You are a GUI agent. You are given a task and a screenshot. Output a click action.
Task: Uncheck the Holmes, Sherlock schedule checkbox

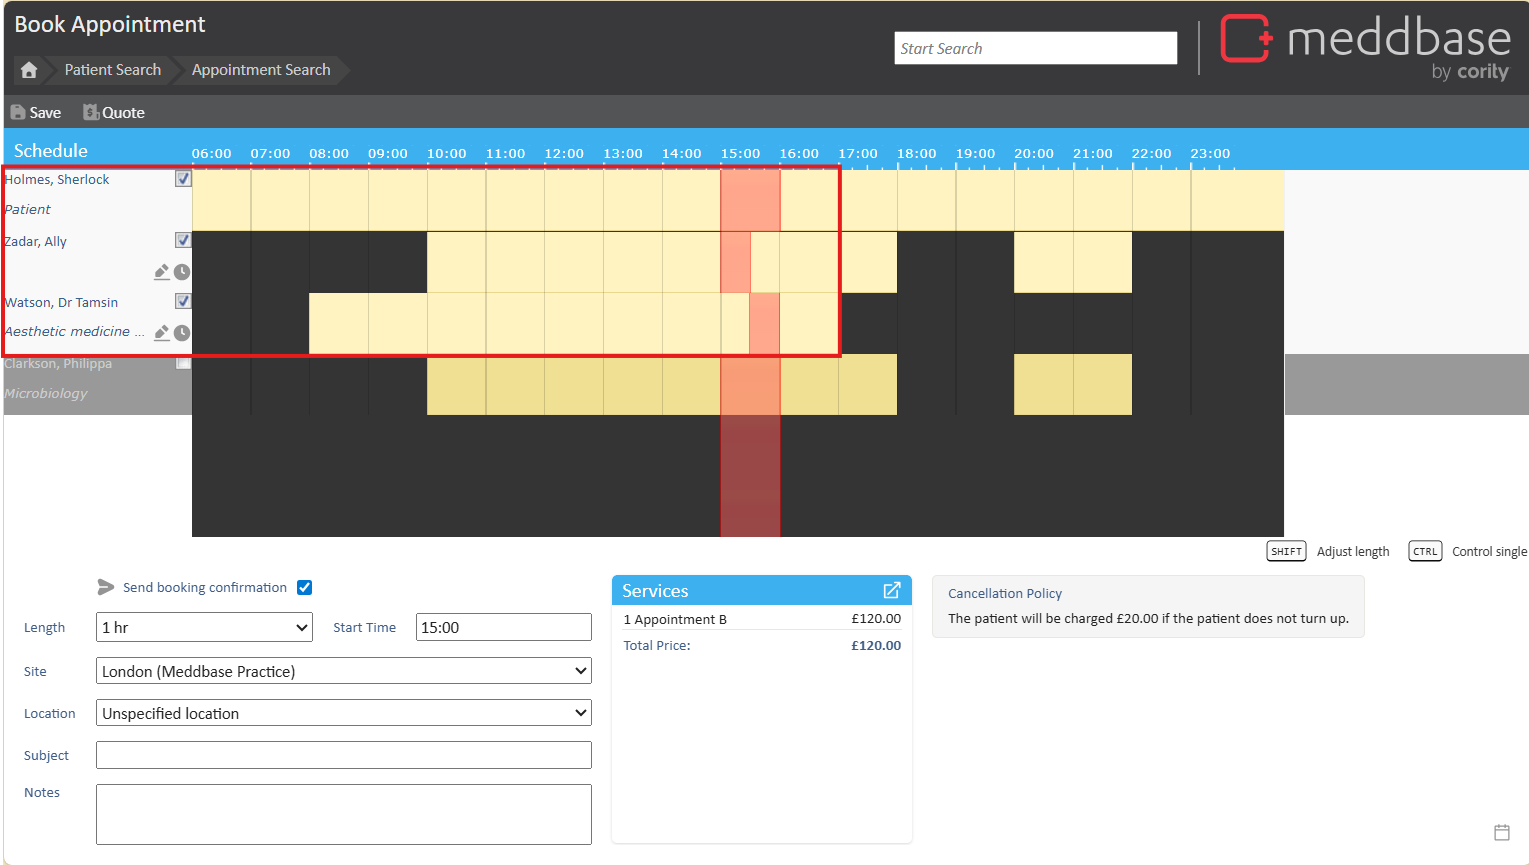pyautogui.click(x=183, y=179)
